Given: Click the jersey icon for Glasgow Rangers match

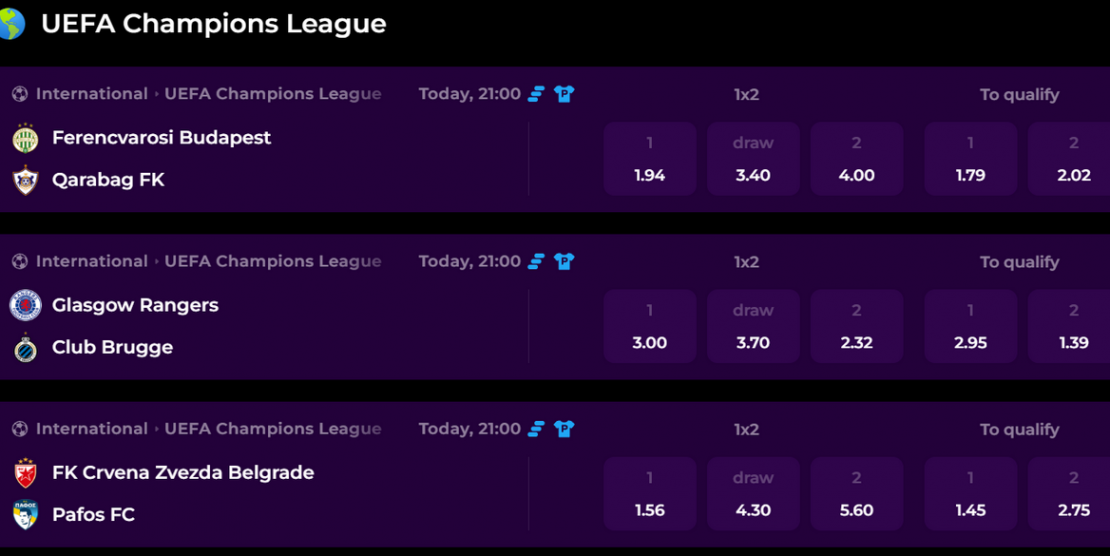Looking at the screenshot, I should (x=564, y=261).
